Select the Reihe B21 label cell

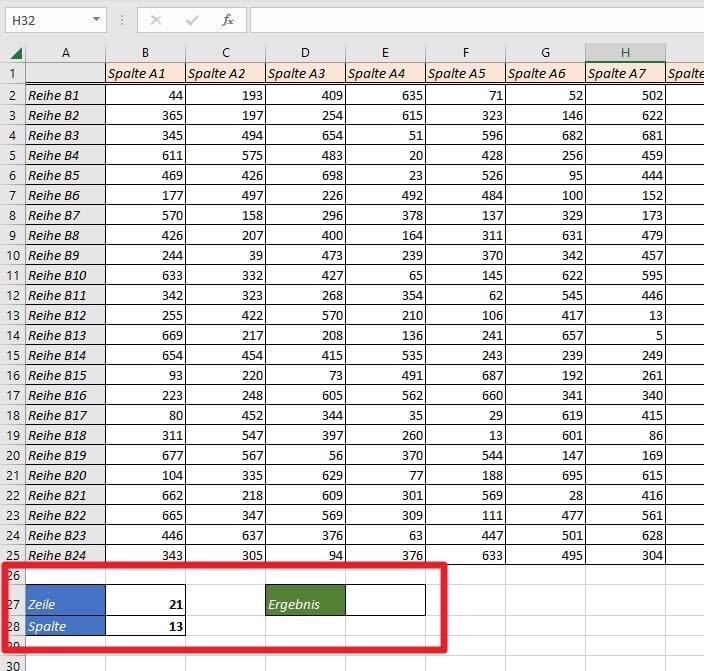66,495
